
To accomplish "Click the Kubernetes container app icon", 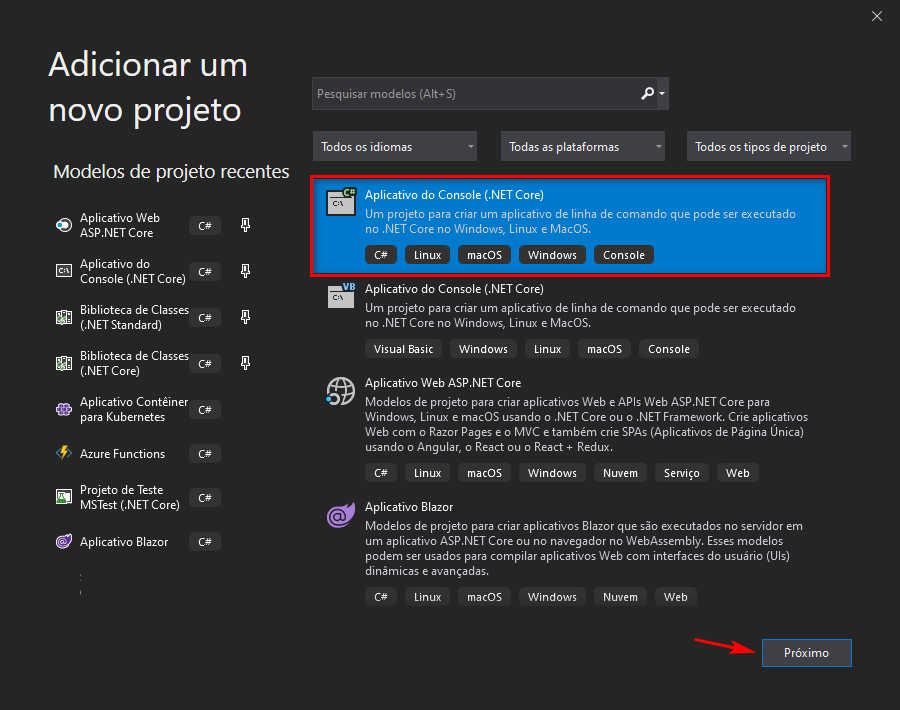I will (x=63, y=409).
